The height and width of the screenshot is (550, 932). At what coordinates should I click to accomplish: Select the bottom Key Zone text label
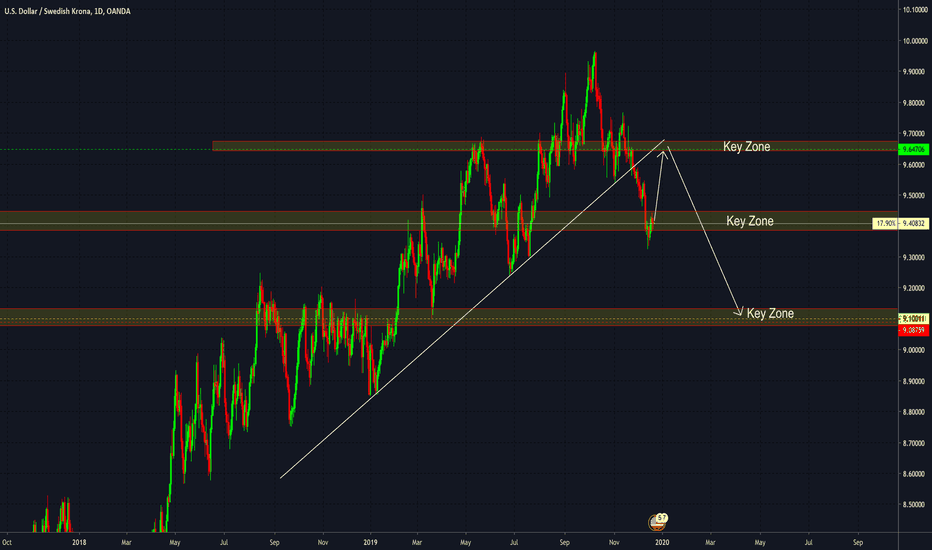click(x=770, y=313)
